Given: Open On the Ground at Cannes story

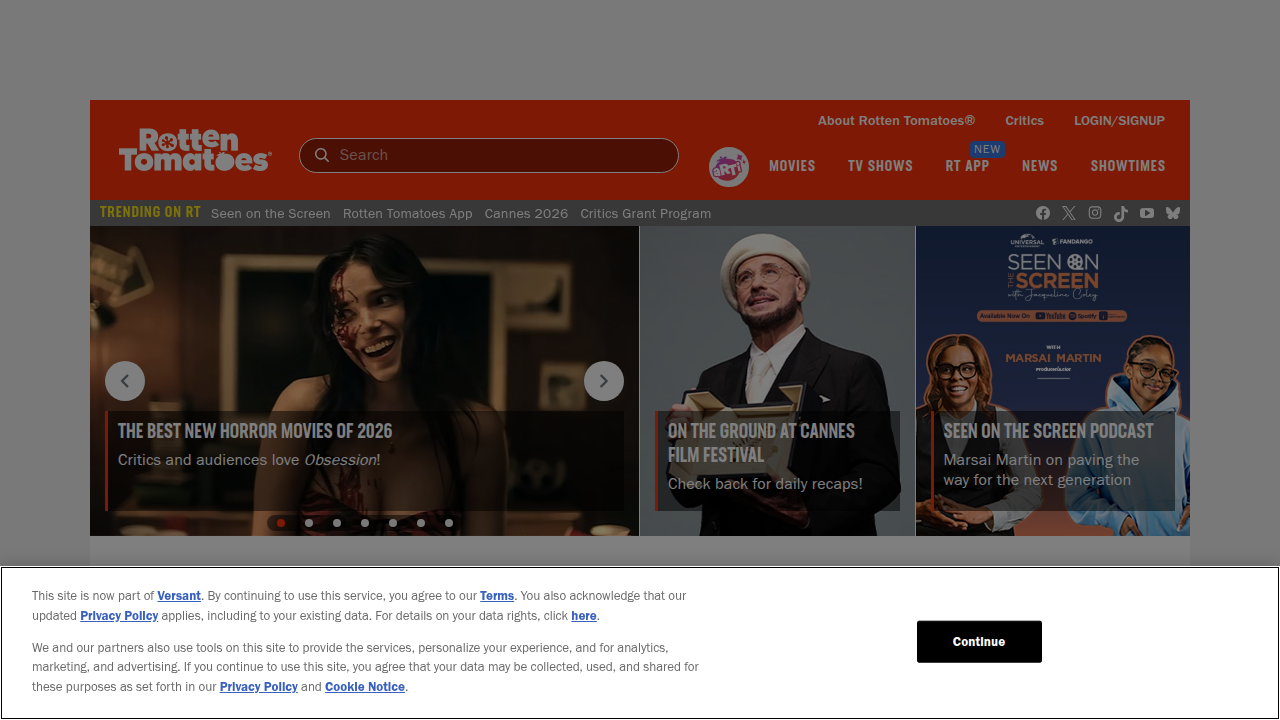Looking at the screenshot, I should (x=777, y=461).
